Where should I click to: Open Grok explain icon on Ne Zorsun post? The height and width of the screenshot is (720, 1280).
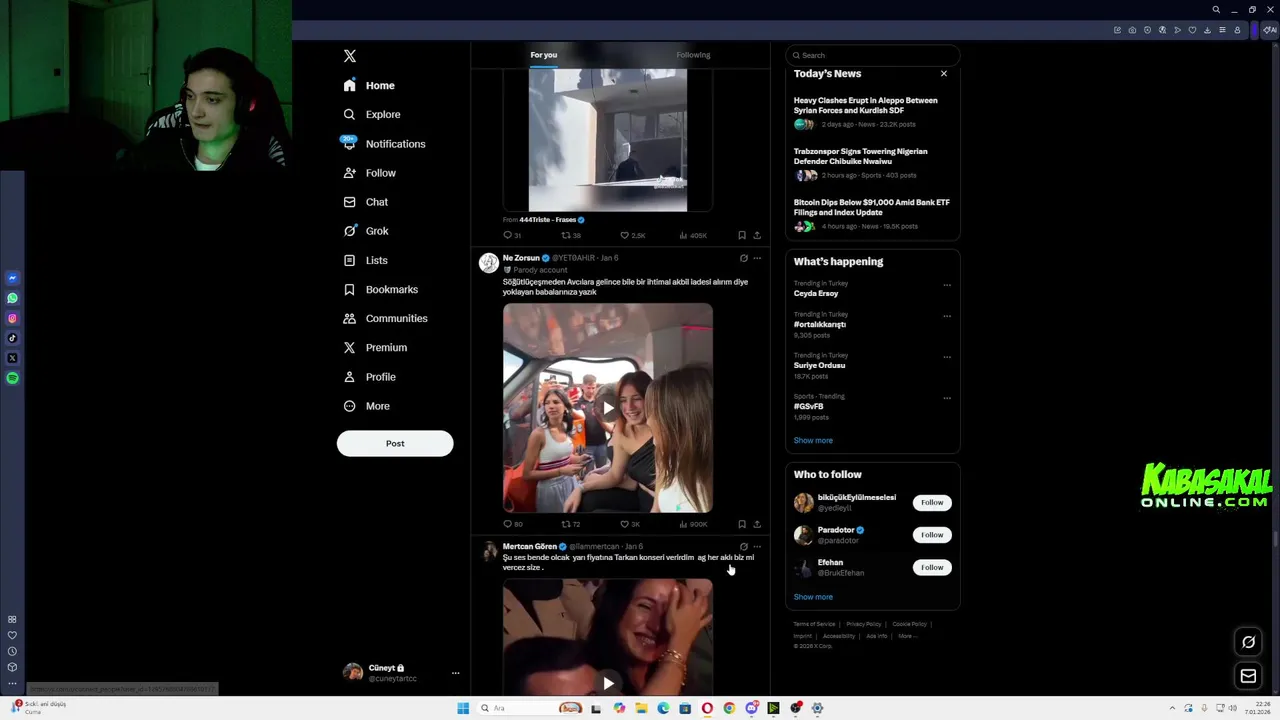pyautogui.click(x=743, y=258)
